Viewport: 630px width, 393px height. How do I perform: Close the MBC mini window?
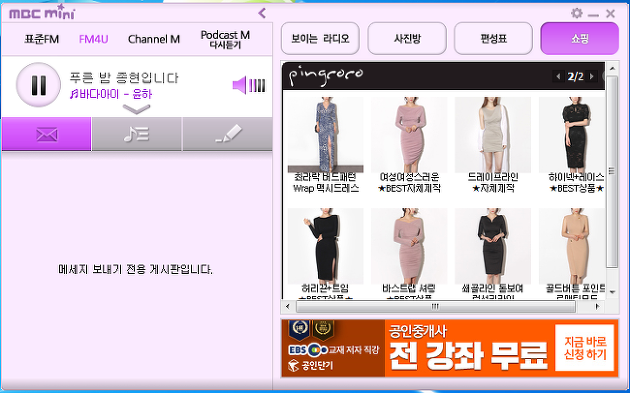click(x=610, y=14)
